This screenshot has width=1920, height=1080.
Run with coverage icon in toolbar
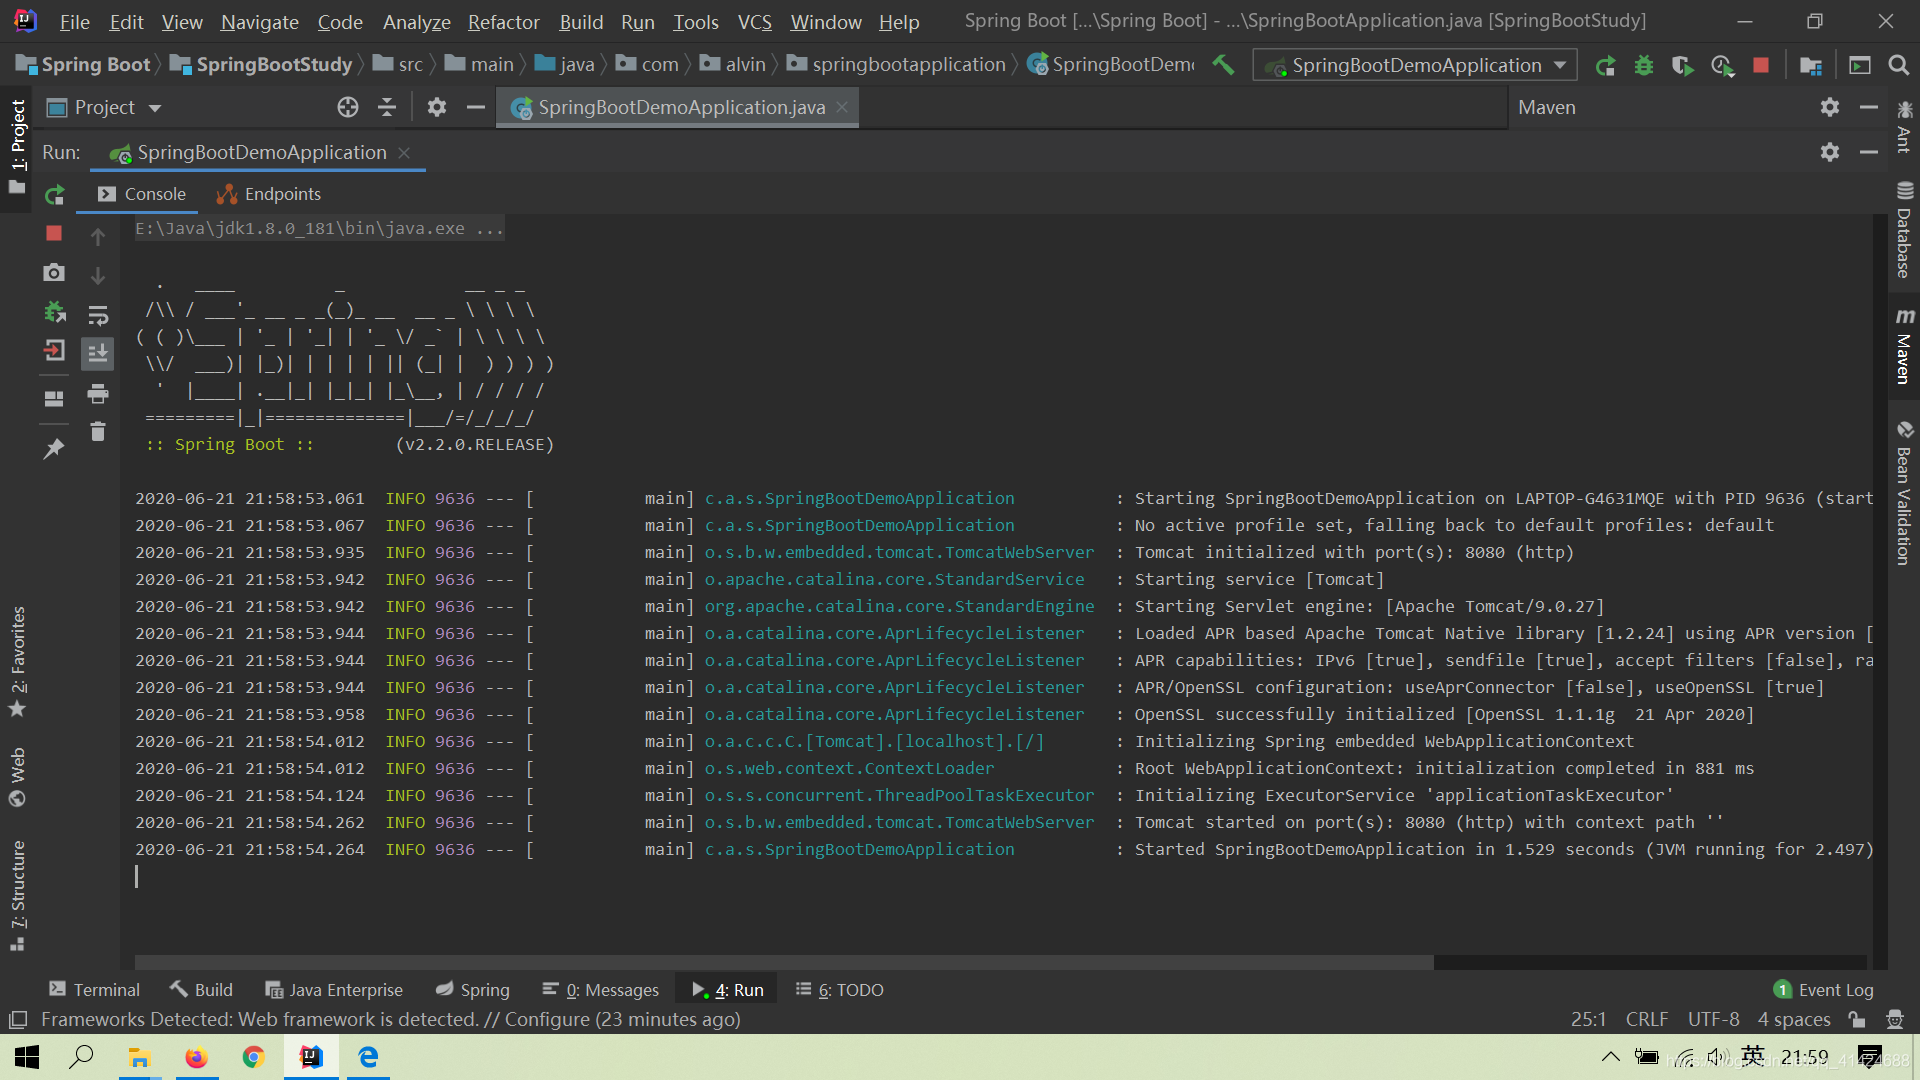(x=1682, y=65)
